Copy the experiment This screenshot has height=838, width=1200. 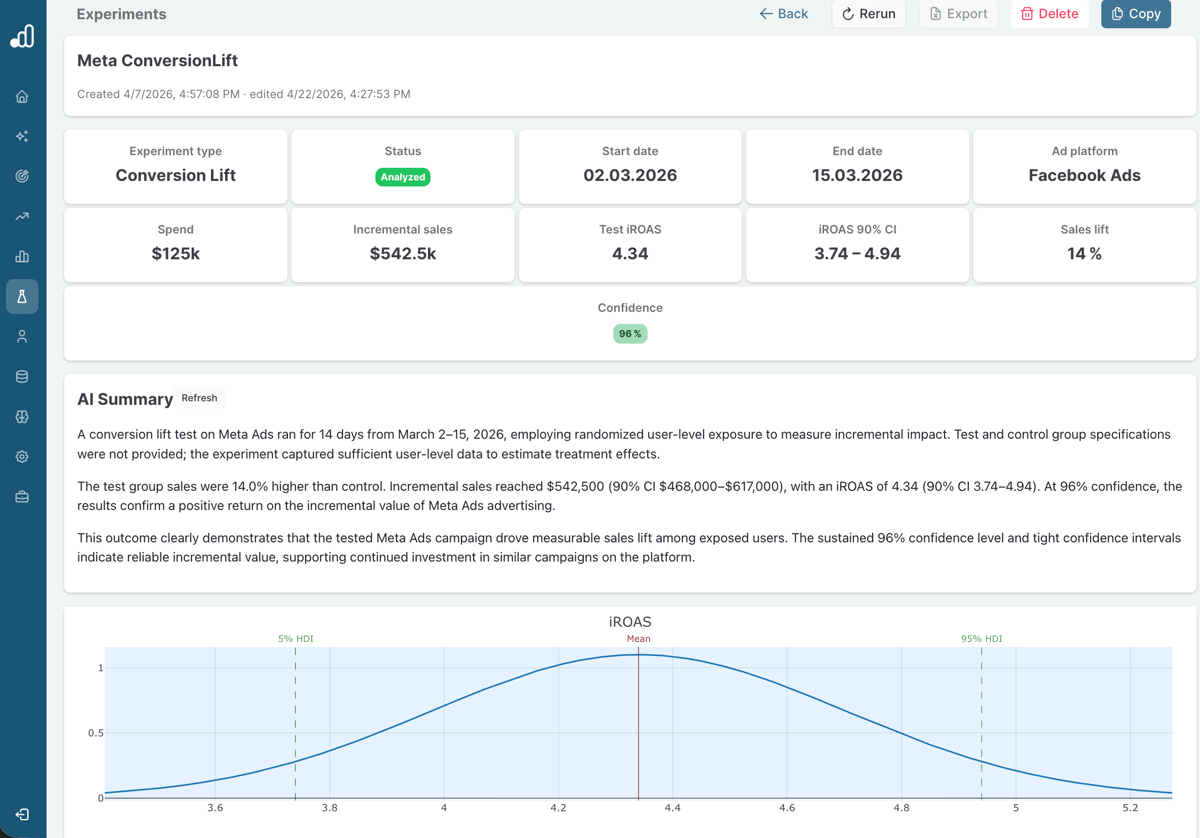(x=1136, y=14)
